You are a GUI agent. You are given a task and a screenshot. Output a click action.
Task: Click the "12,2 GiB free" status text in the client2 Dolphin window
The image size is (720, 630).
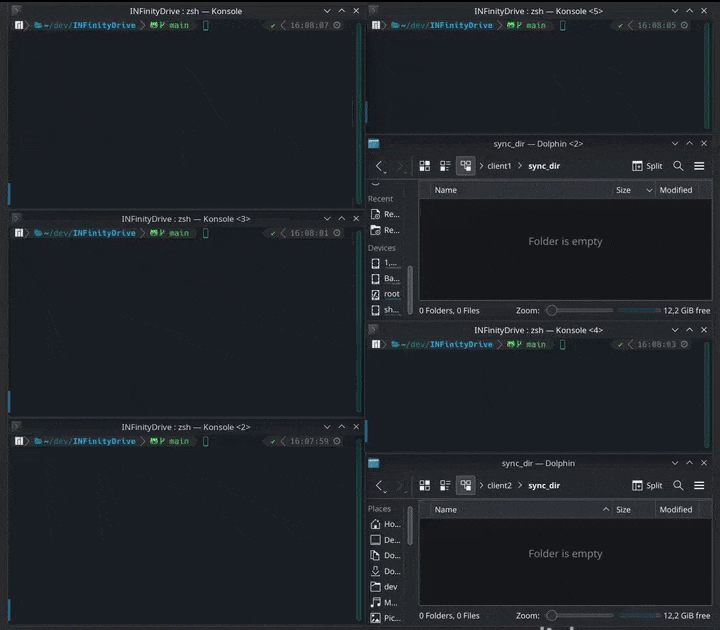pos(686,616)
